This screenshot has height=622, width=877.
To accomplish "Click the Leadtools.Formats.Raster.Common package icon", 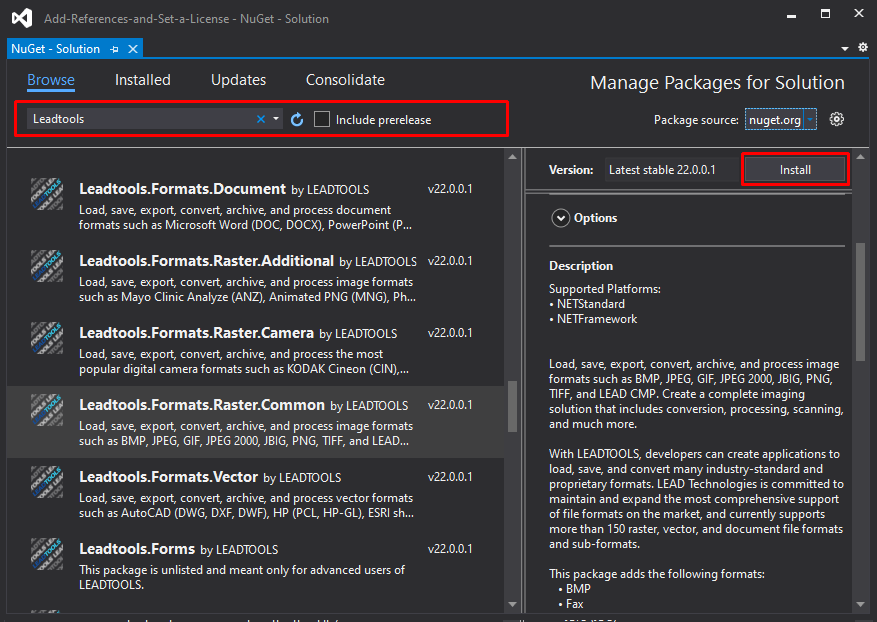I will point(47,410).
